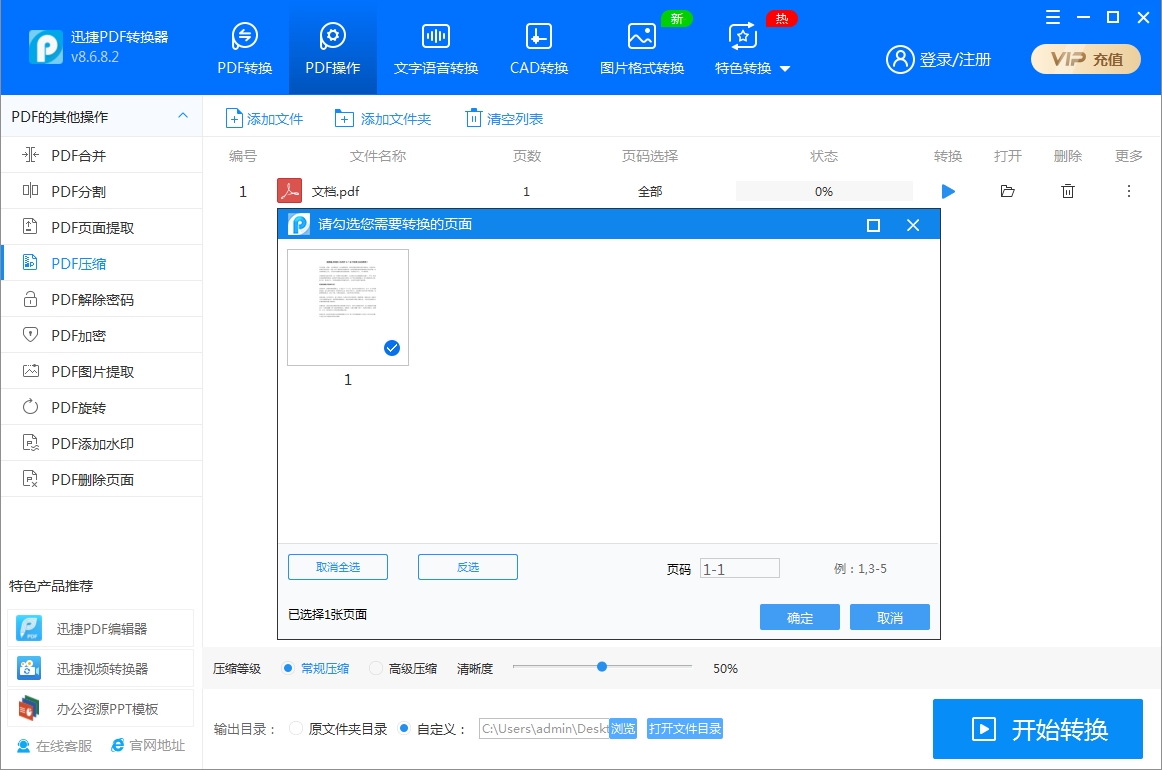
Task: Select PDF页面提取 in the sidebar
Action: (102, 228)
